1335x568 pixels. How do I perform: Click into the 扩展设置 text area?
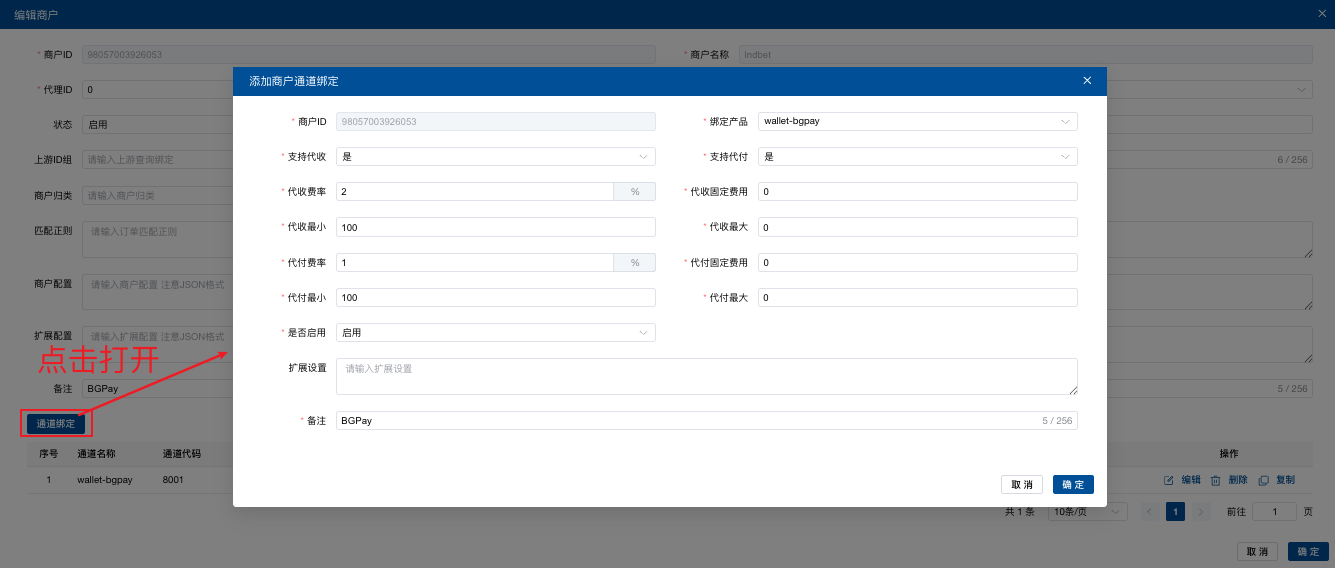pyautogui.click(x=706, y=376)
